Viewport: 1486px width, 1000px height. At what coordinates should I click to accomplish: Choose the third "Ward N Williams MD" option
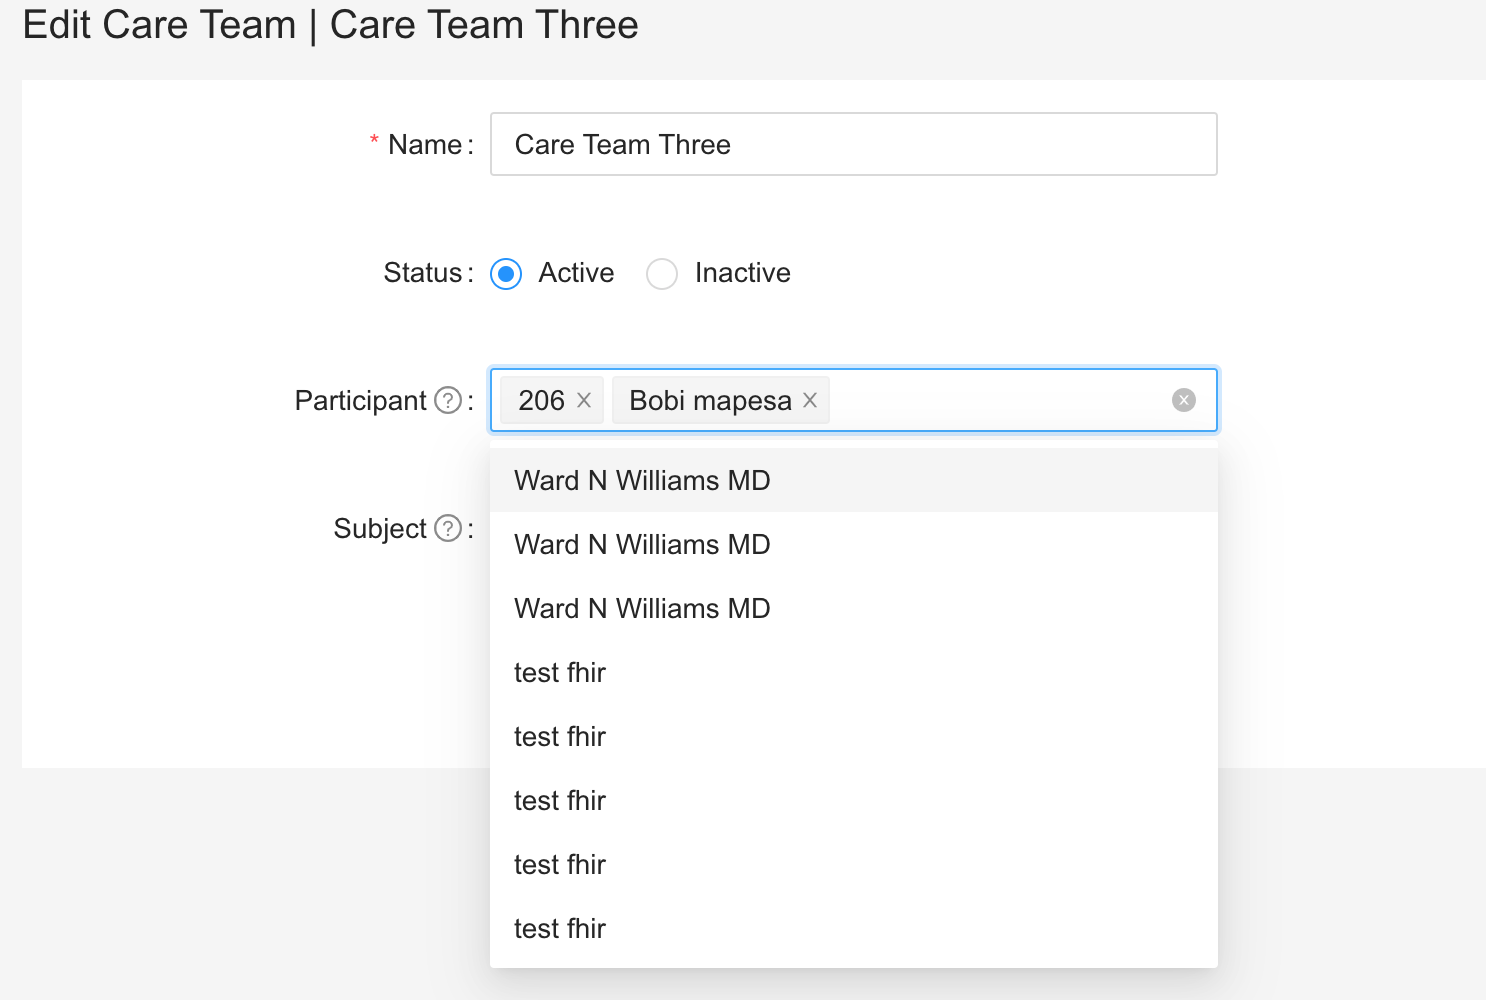point(641,608)
